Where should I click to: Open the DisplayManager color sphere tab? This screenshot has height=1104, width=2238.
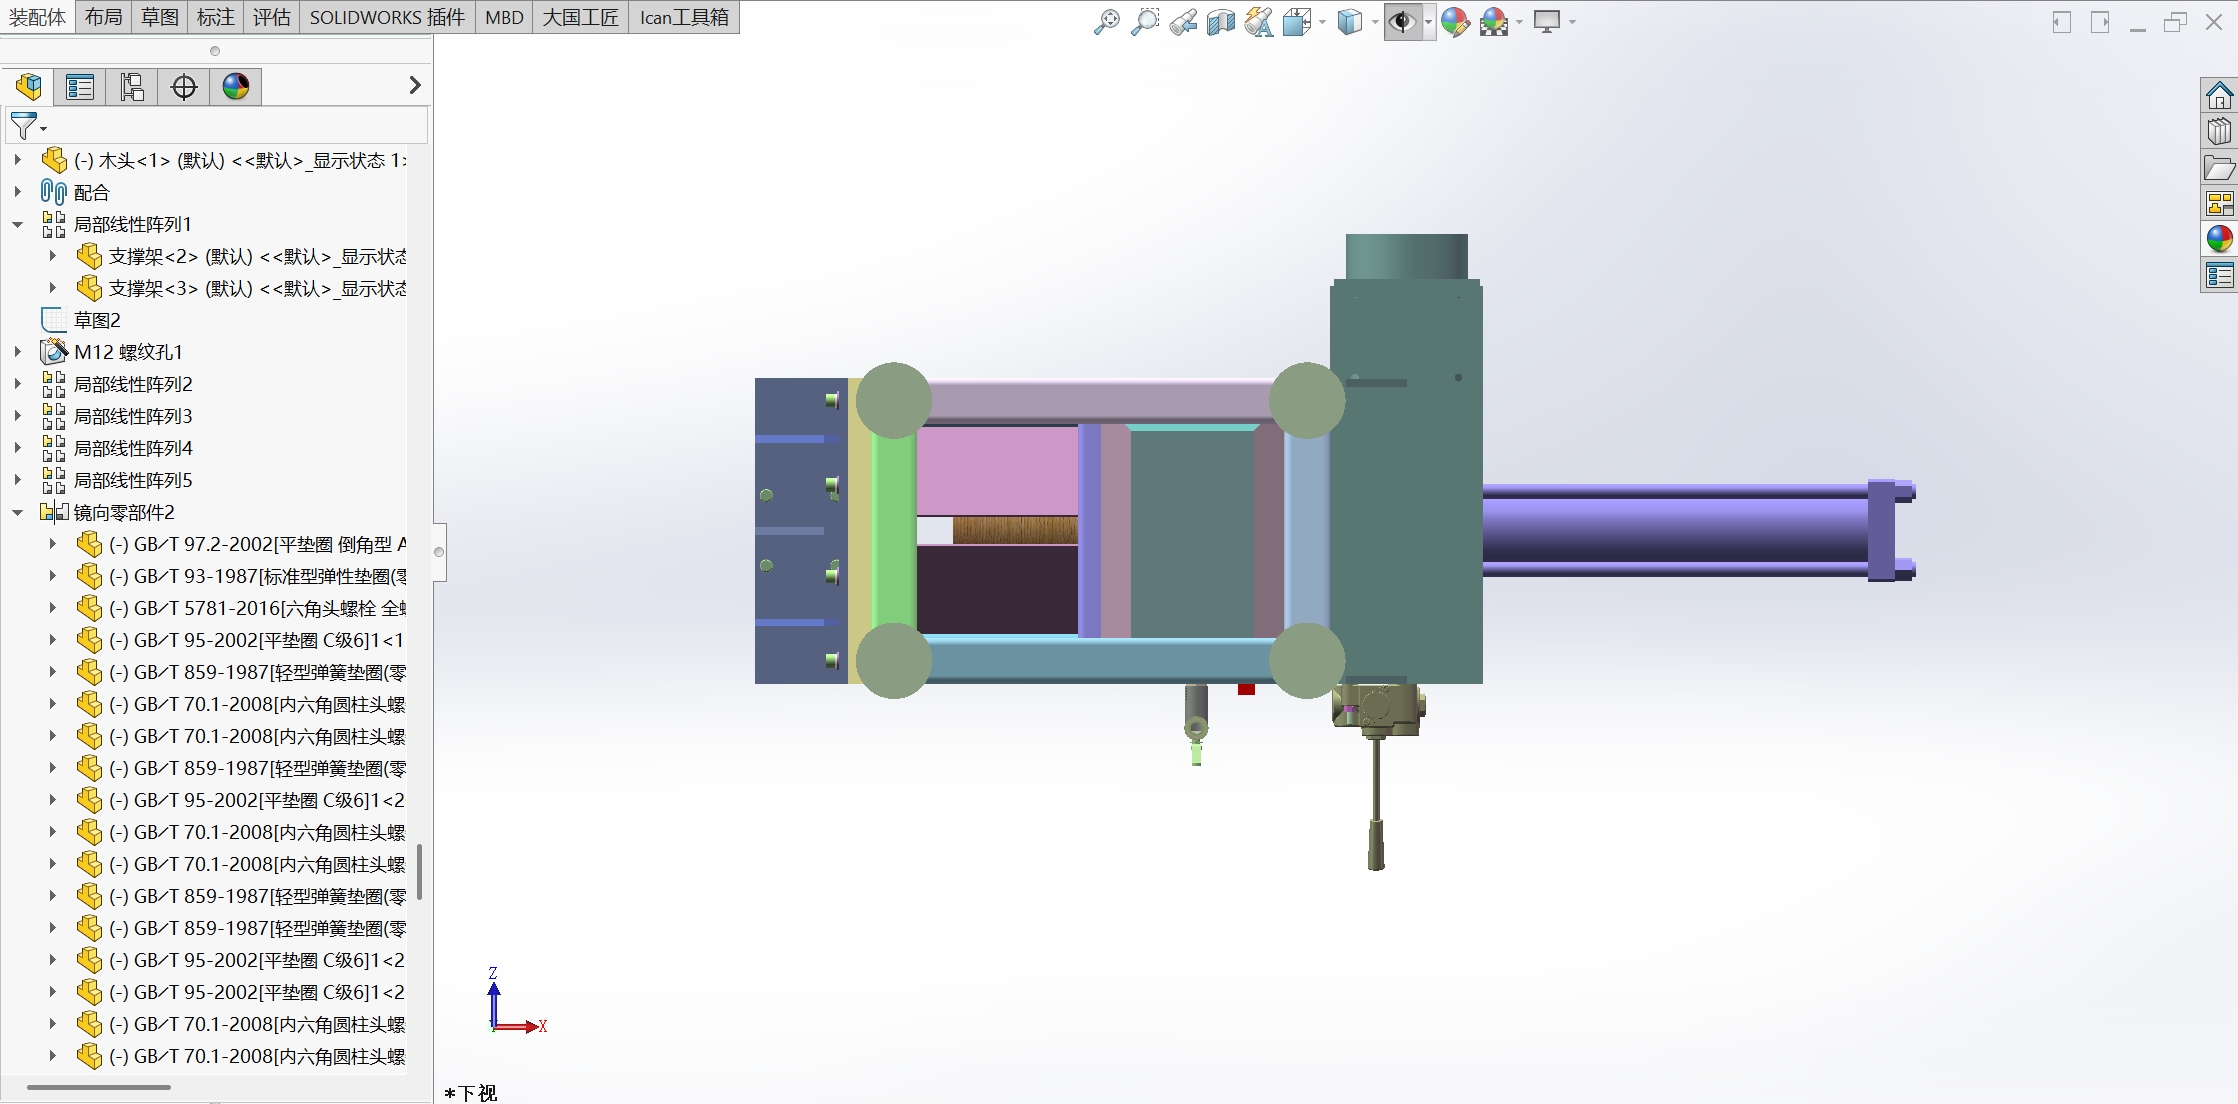[x=236, y=87]
